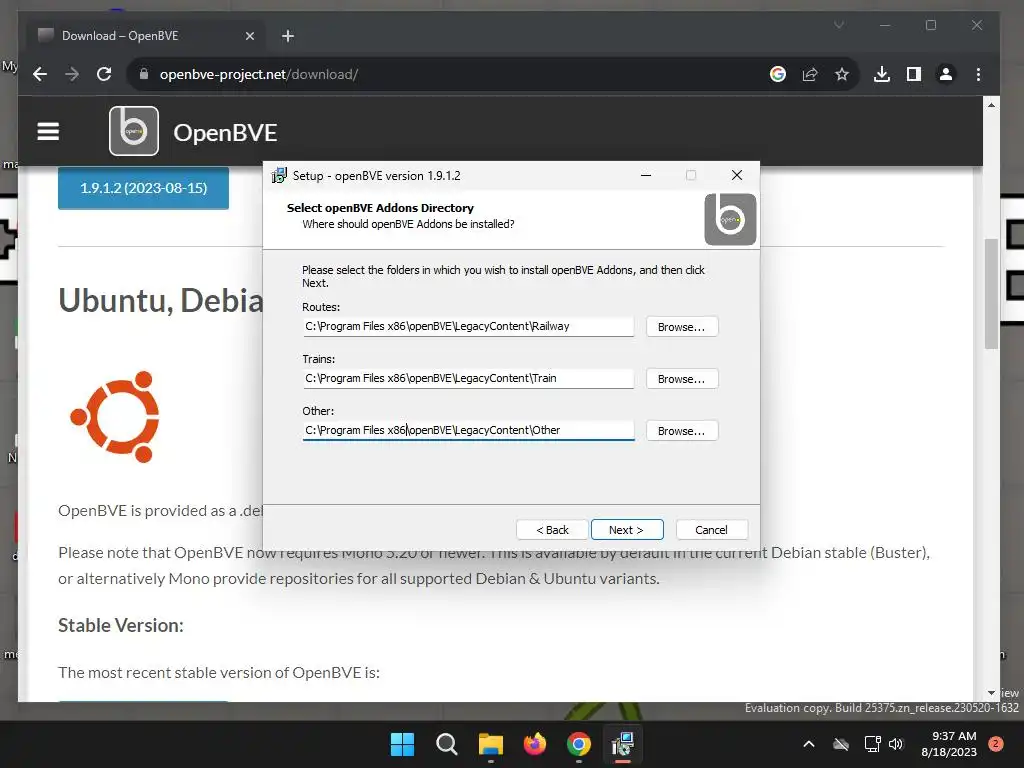Minimize the openBVE setup dialog
Image resolution: width=1024 pixels, height=768 pixels.
[646, 175]
